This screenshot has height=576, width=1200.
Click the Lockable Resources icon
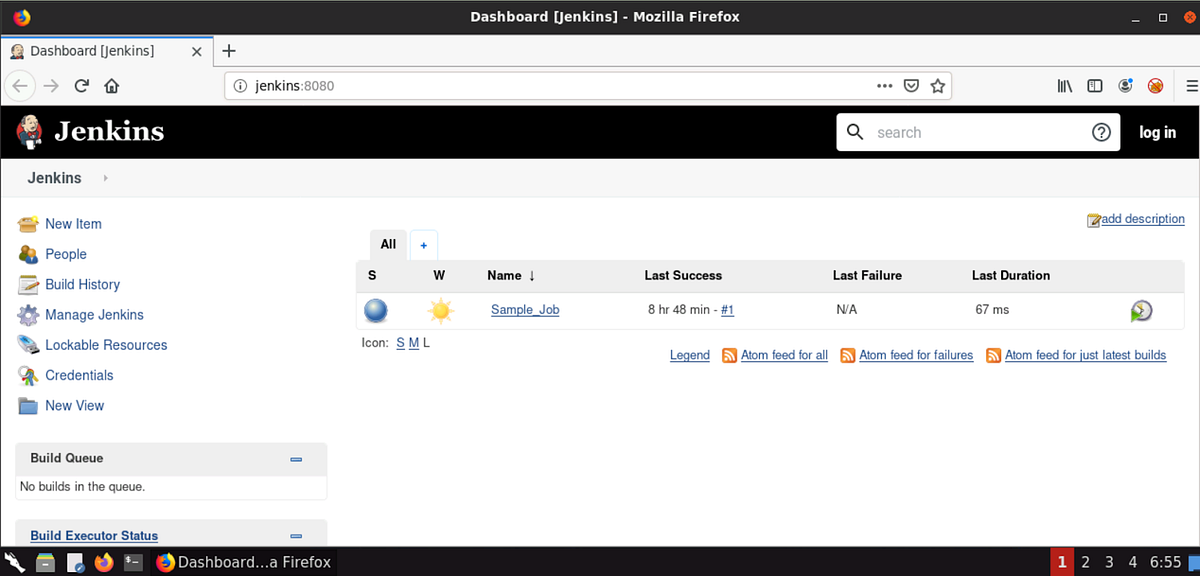28,344
